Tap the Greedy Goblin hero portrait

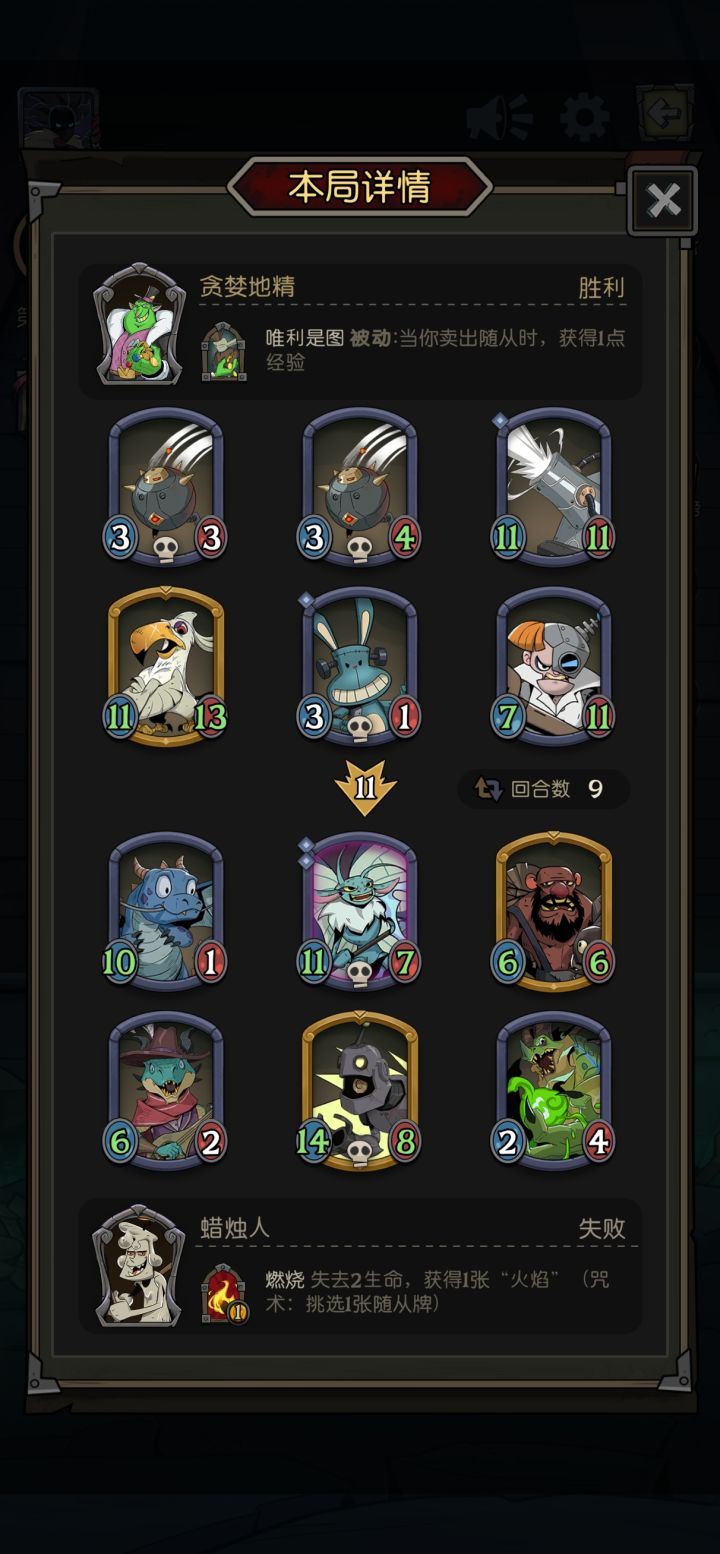140,324
